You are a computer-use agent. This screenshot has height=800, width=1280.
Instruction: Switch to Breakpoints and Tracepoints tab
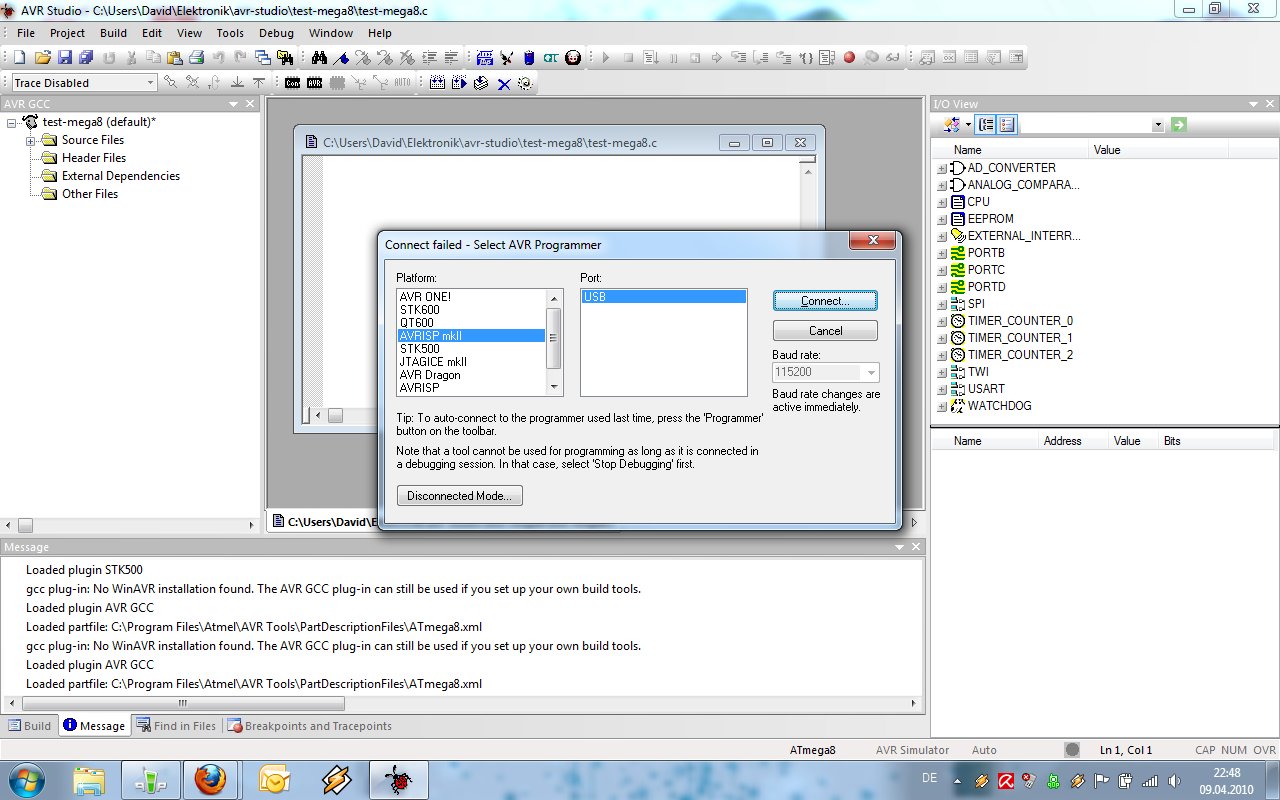point(309,726)
